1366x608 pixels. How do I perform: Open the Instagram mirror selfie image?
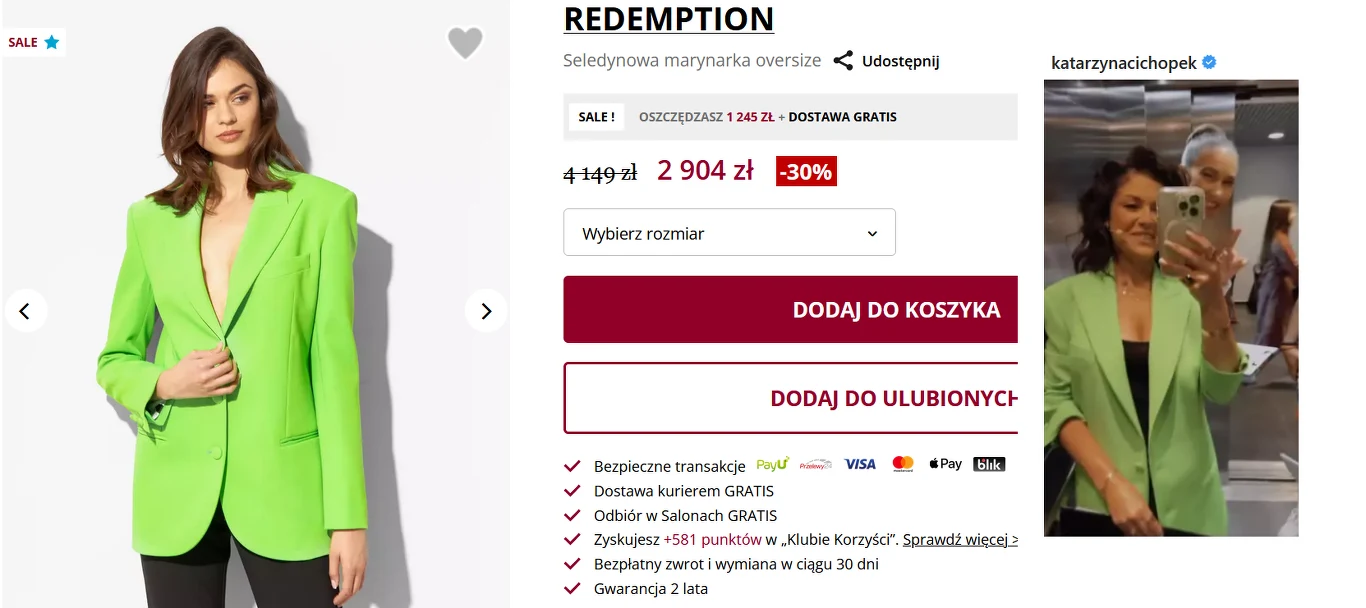point(1171,308)
